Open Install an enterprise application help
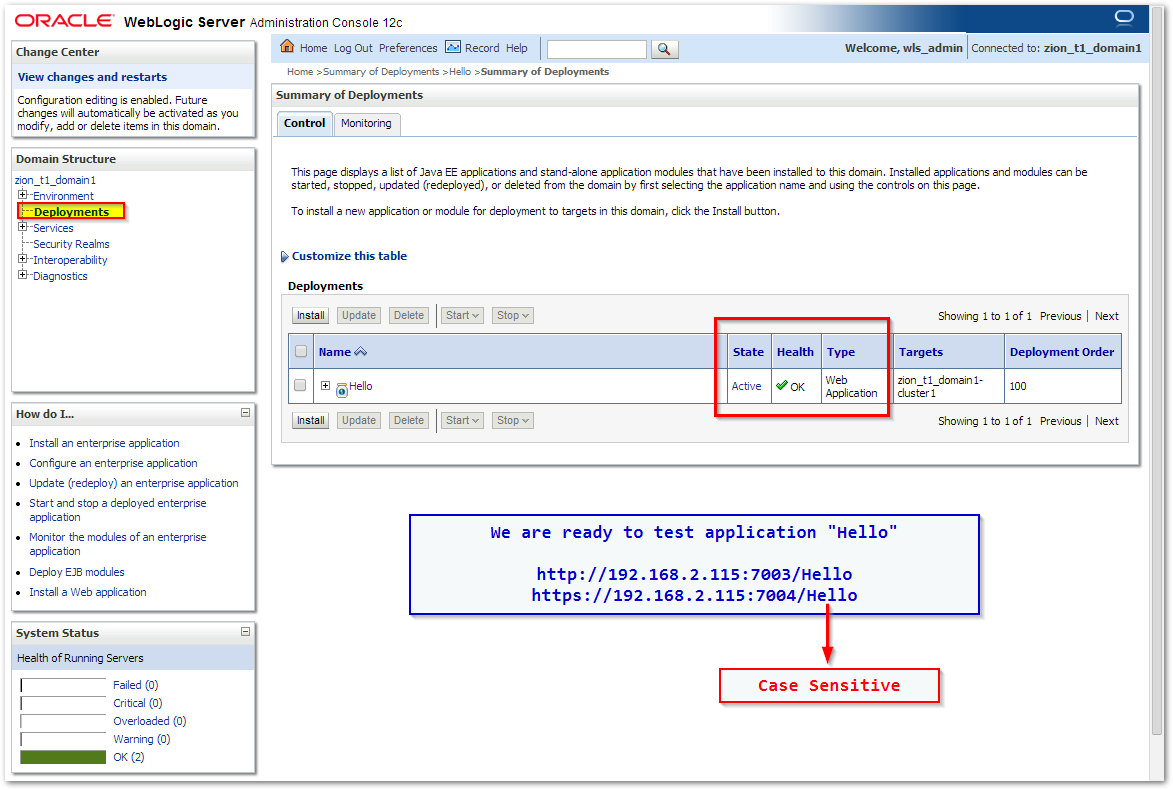 (x=104, y=443)
